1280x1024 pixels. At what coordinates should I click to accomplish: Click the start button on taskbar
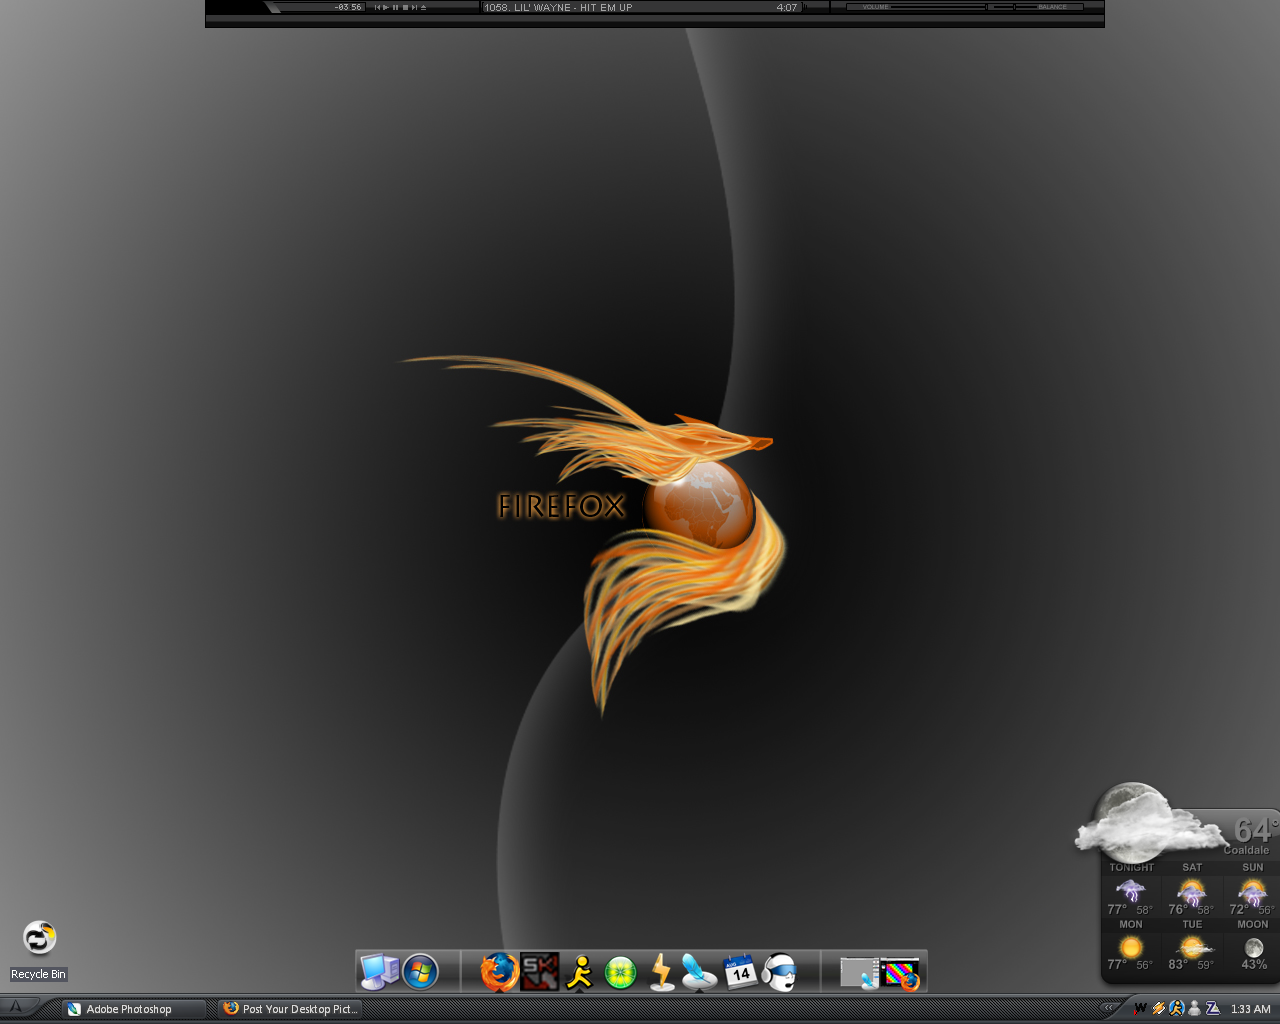pyautogui.click(x=16, y=1007)
